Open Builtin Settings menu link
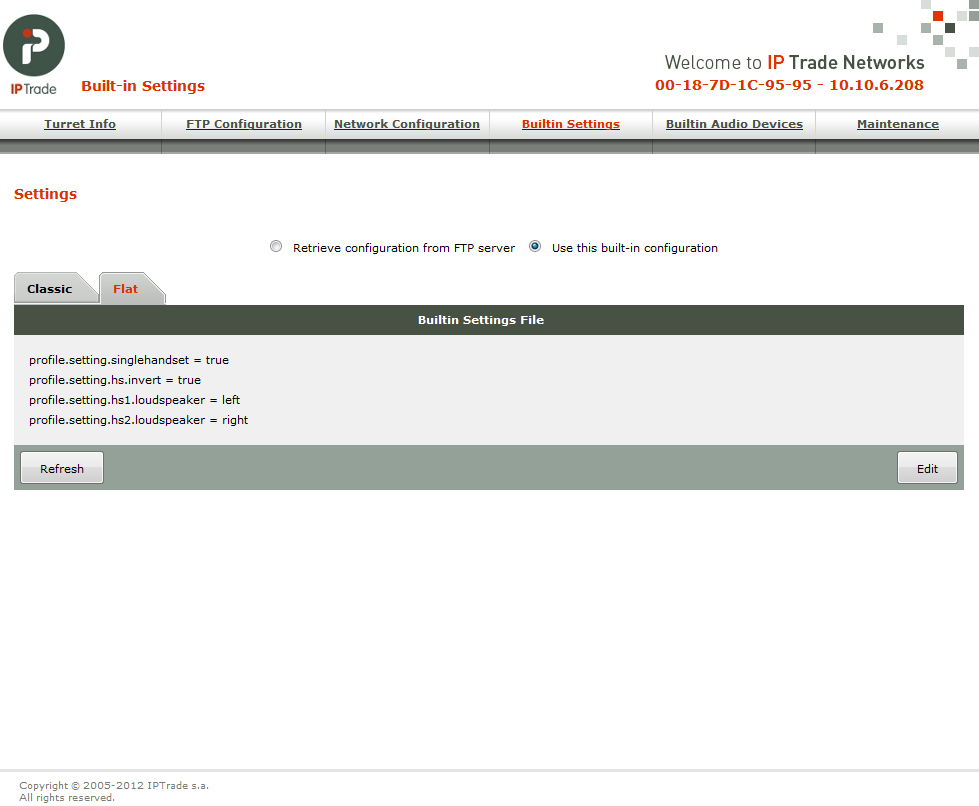 pos(571,124)
